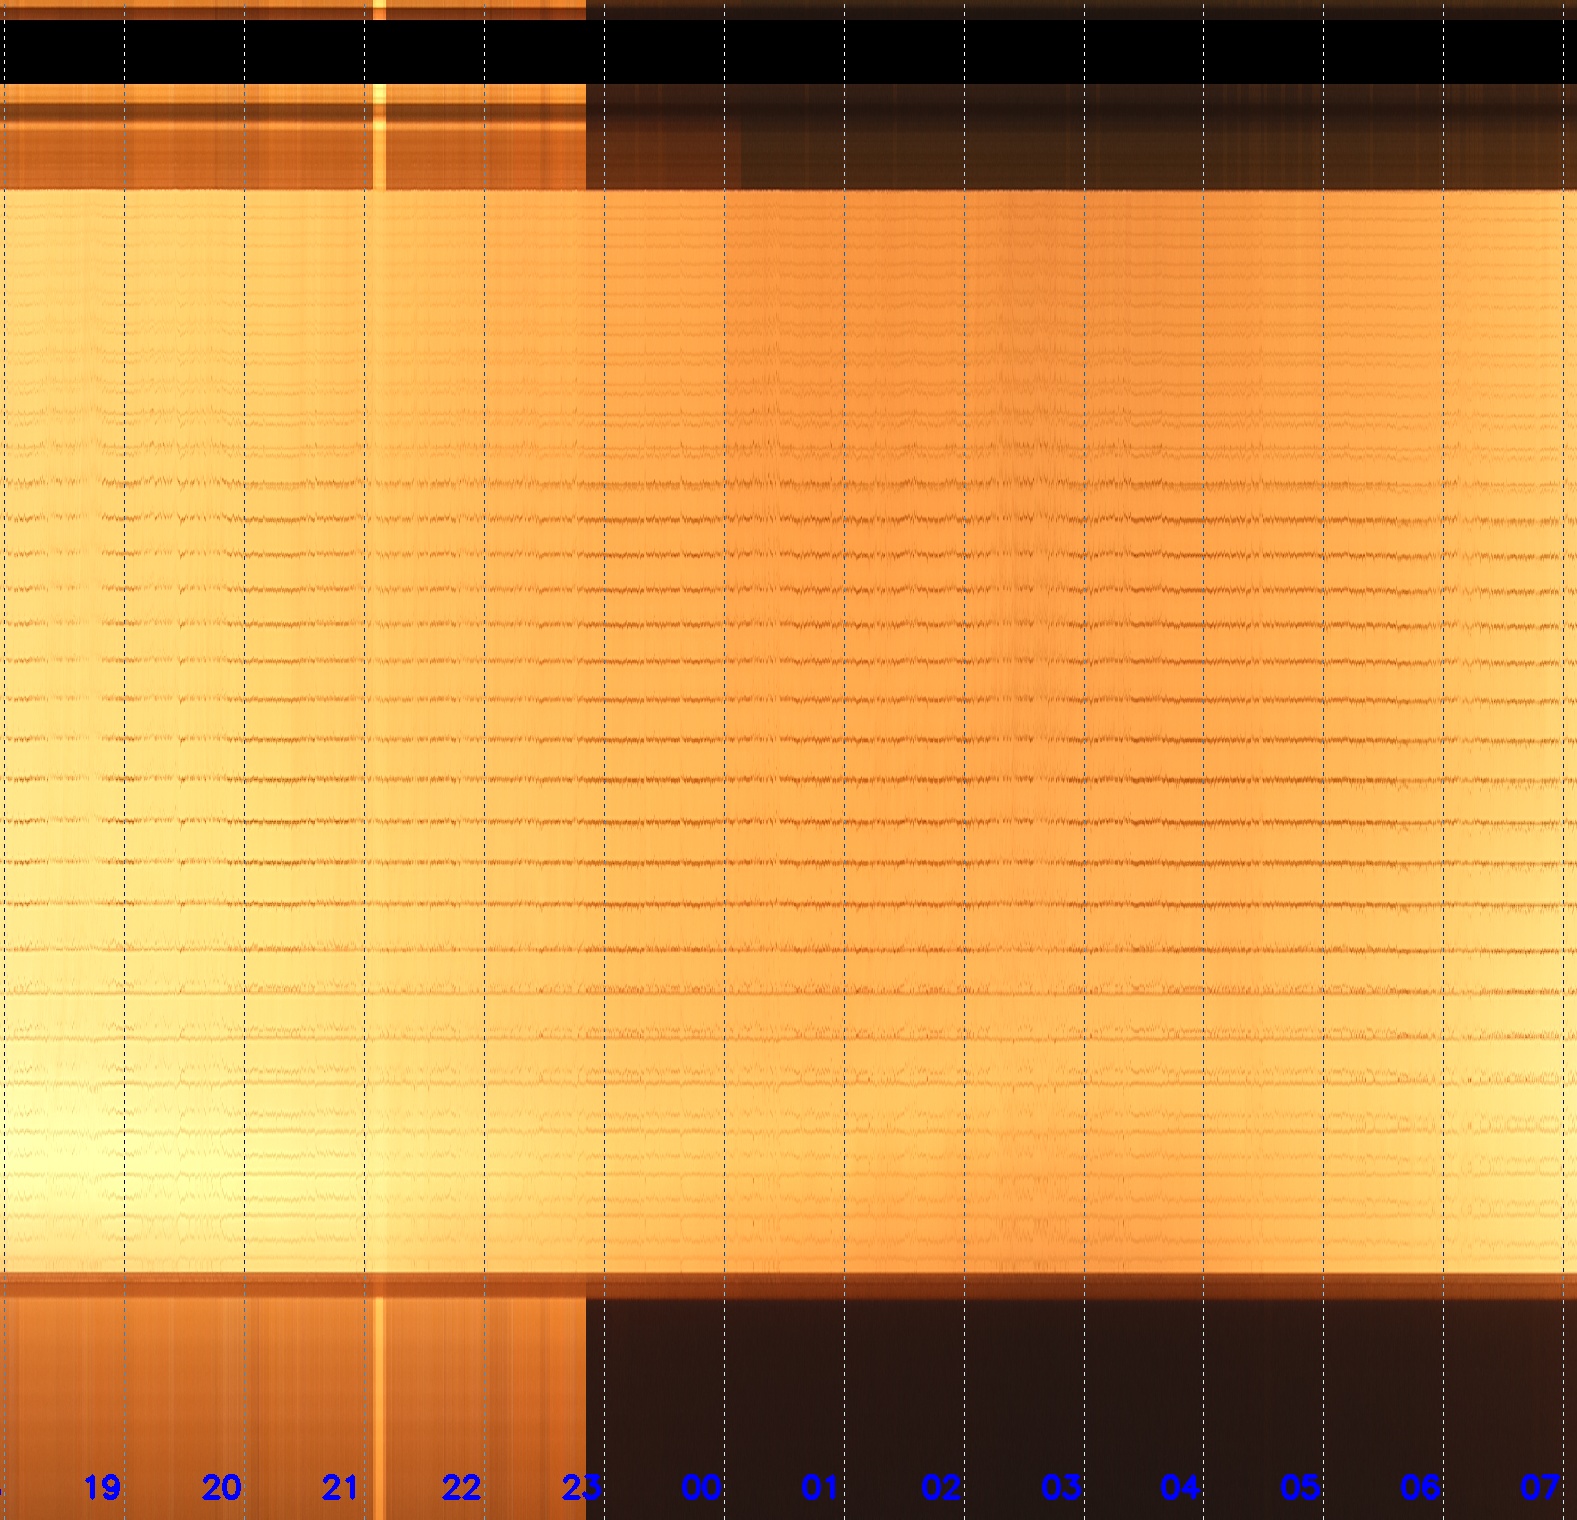Choose the 02 hour marker

pos(940,1488)
